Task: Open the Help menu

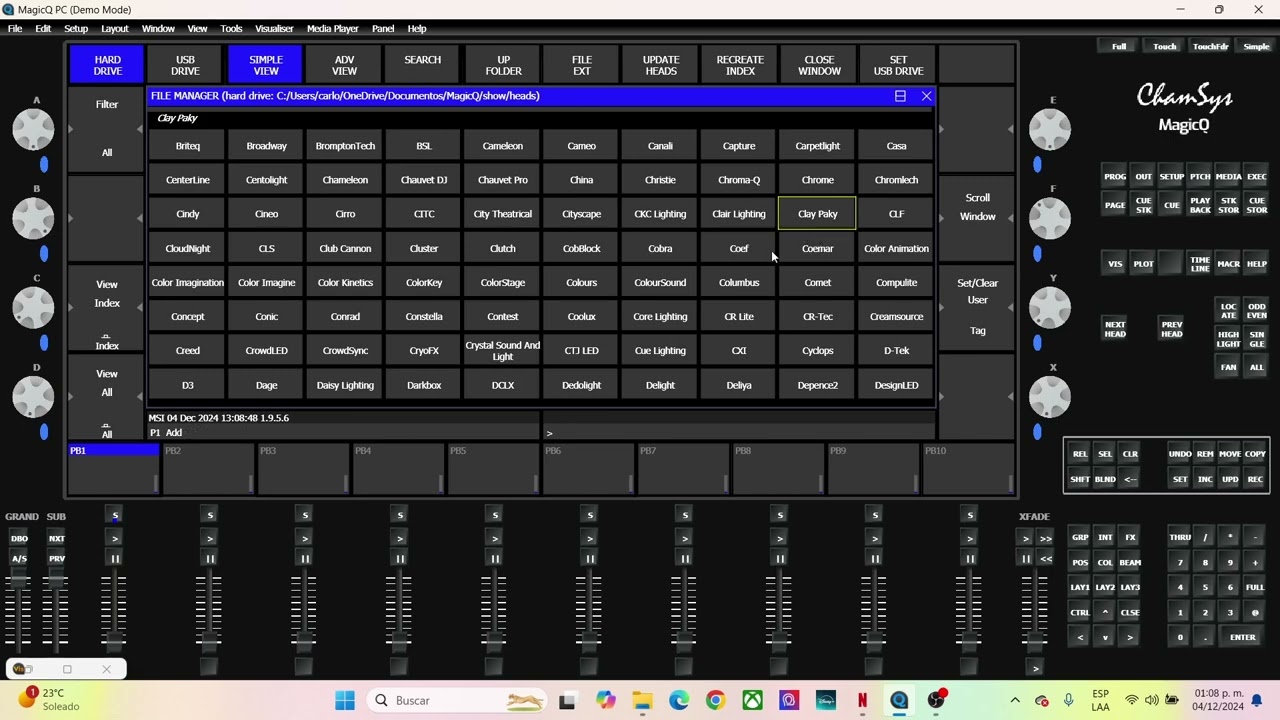Action: point(417,28)
